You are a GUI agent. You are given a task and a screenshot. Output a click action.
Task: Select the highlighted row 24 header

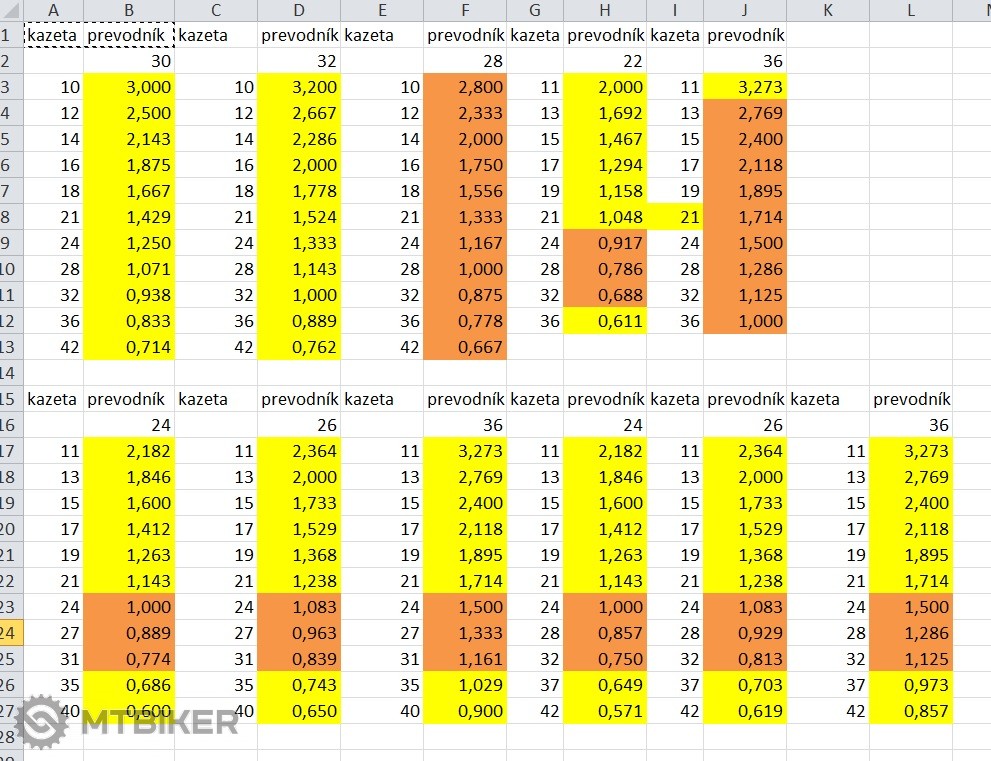[10, 633]
